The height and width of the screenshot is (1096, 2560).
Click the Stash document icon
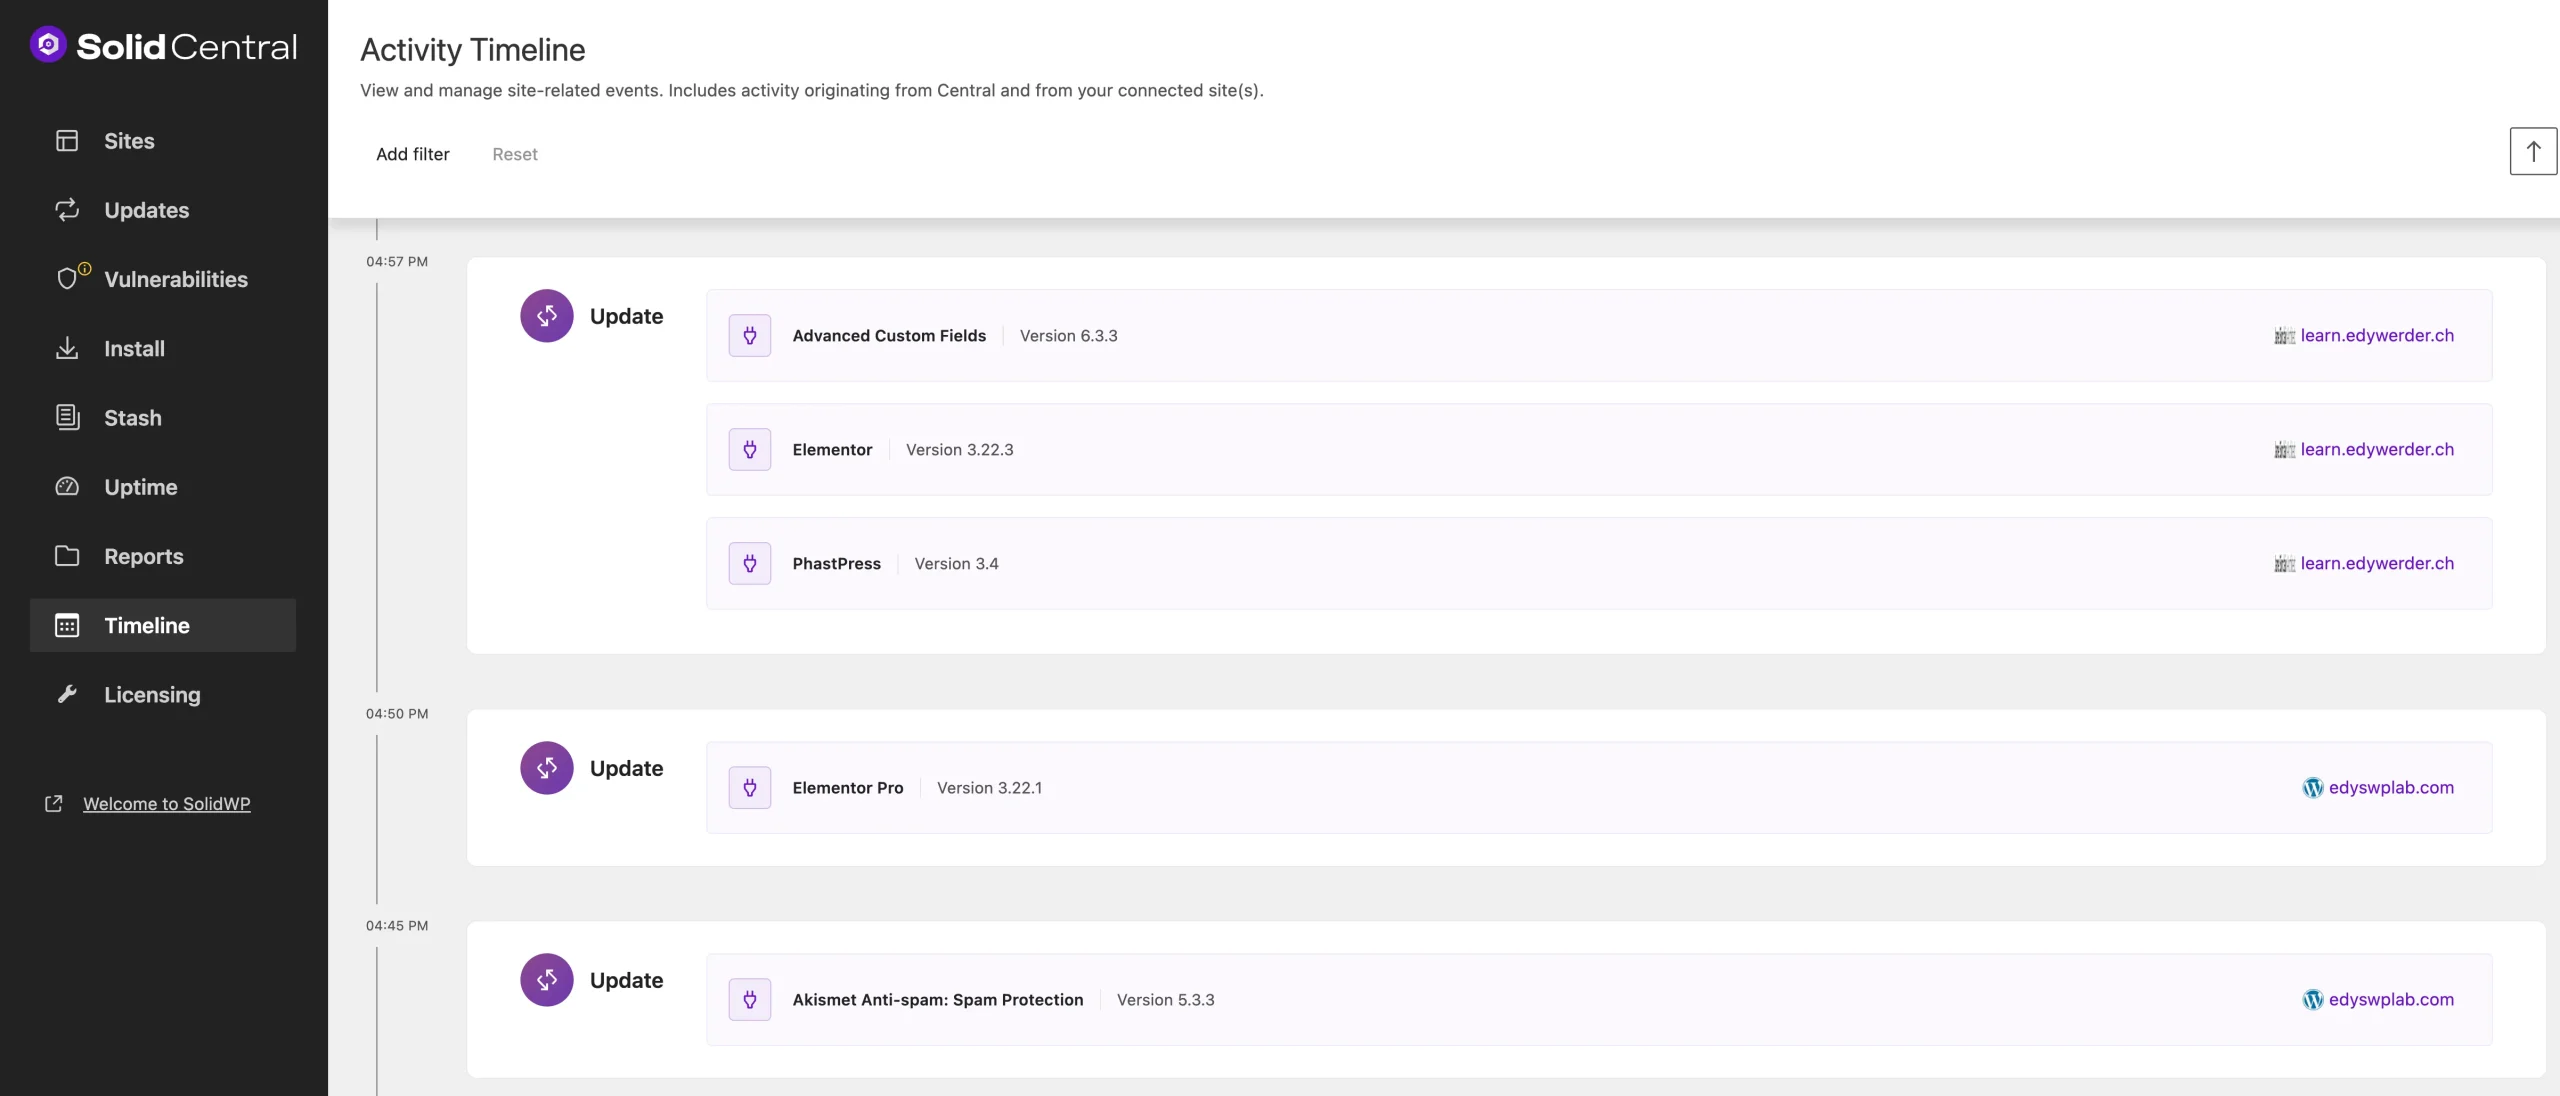66,417
